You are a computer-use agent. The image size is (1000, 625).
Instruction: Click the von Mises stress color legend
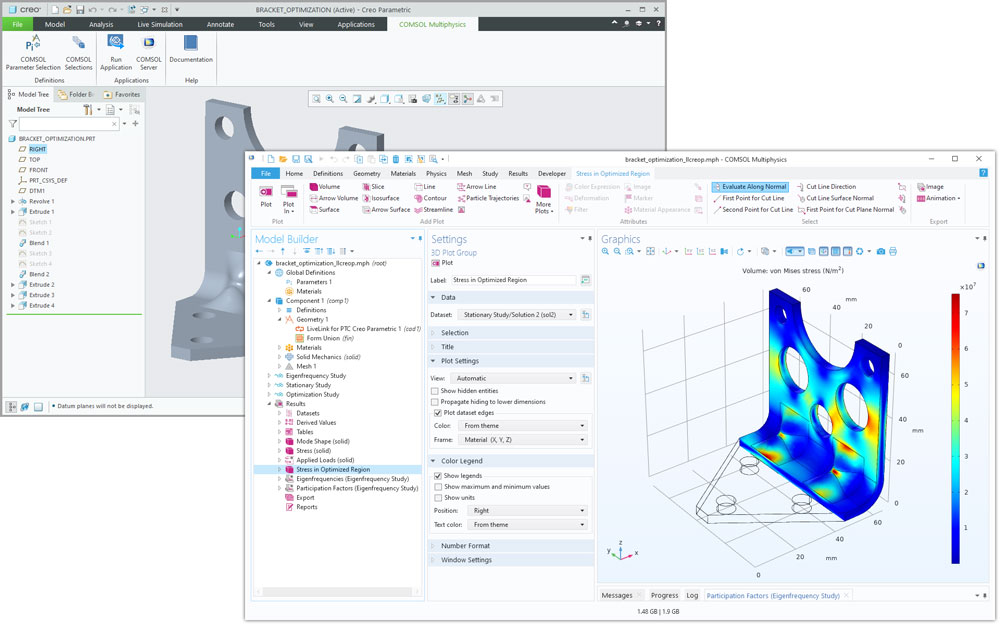955,428
